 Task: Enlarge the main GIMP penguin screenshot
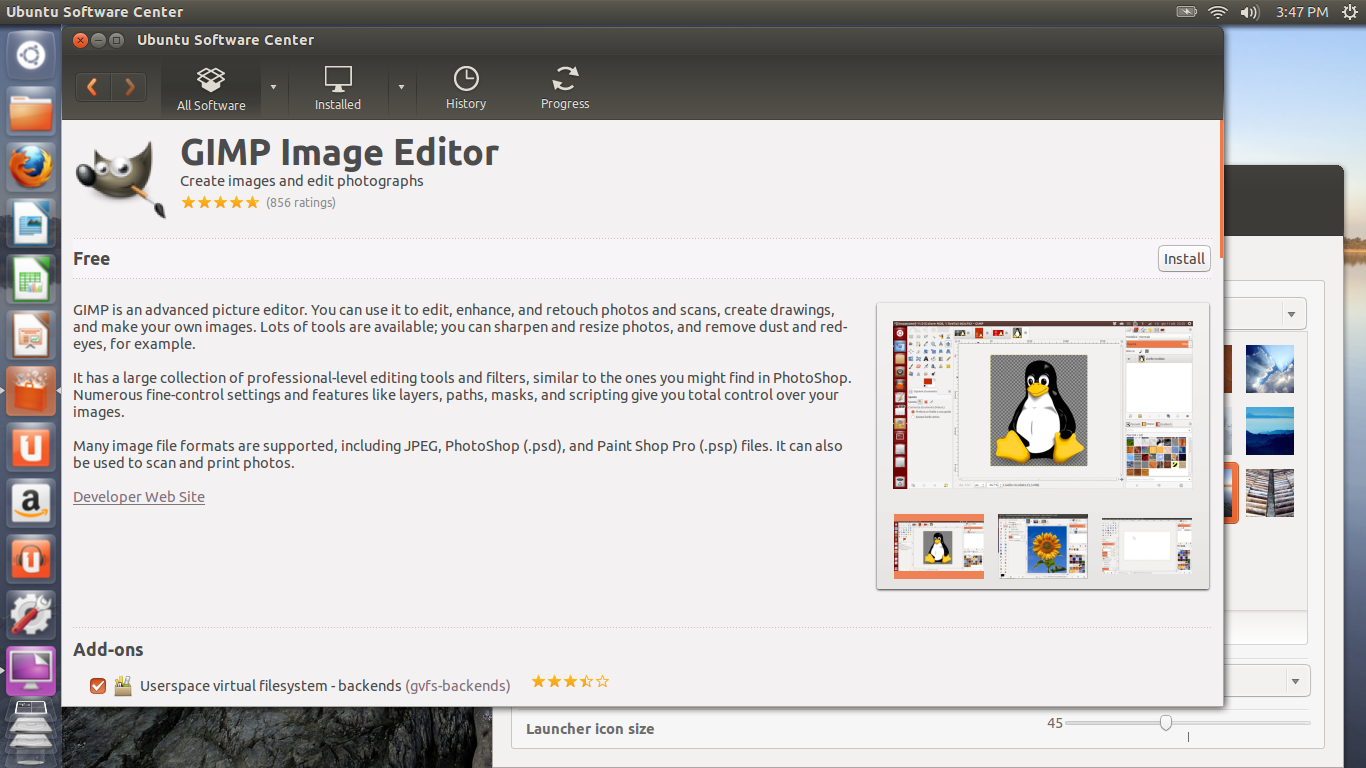click(x=1042, y=405)
